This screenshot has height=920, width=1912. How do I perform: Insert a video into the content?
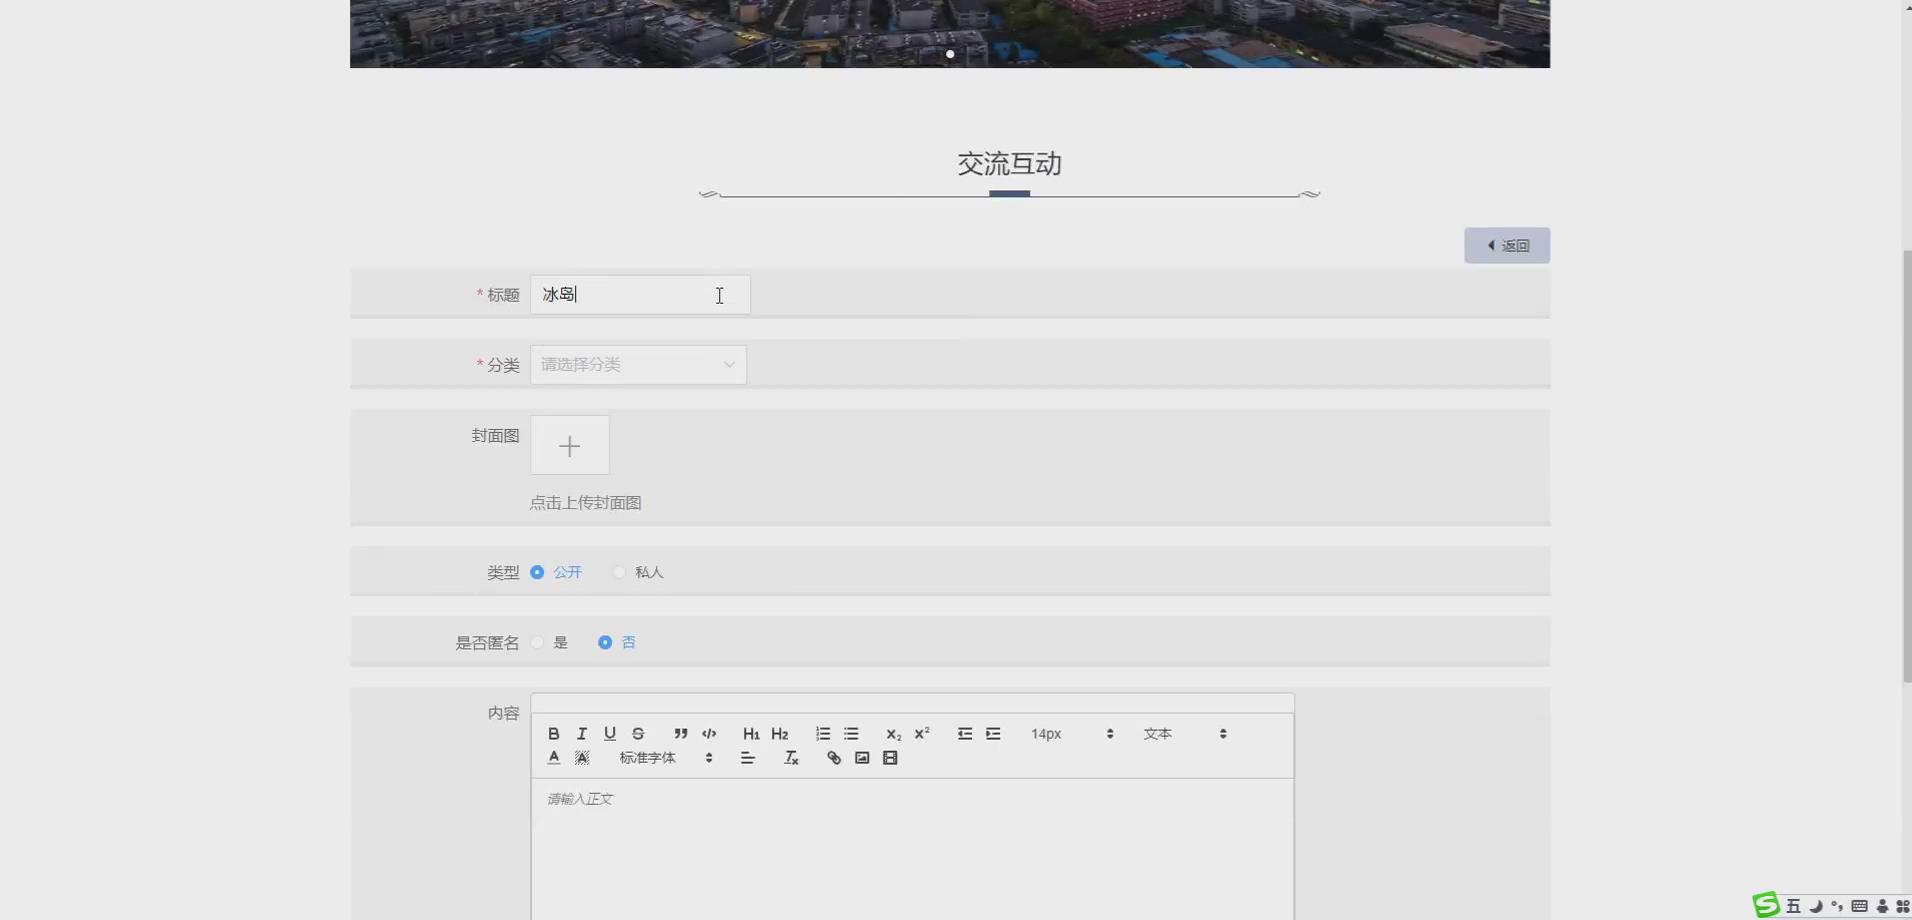(x=889, y=758)
